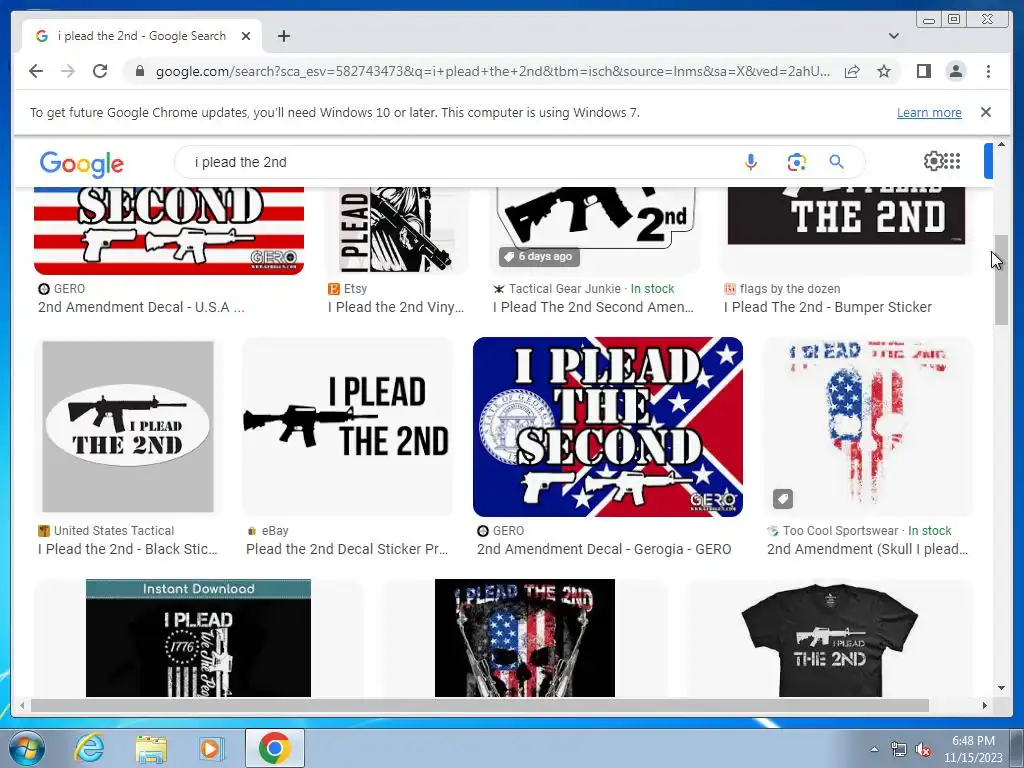This screenshot has height=768, width=1024.
Task: Click the 'United States Tactical' source label
Action: coord(114,531)
